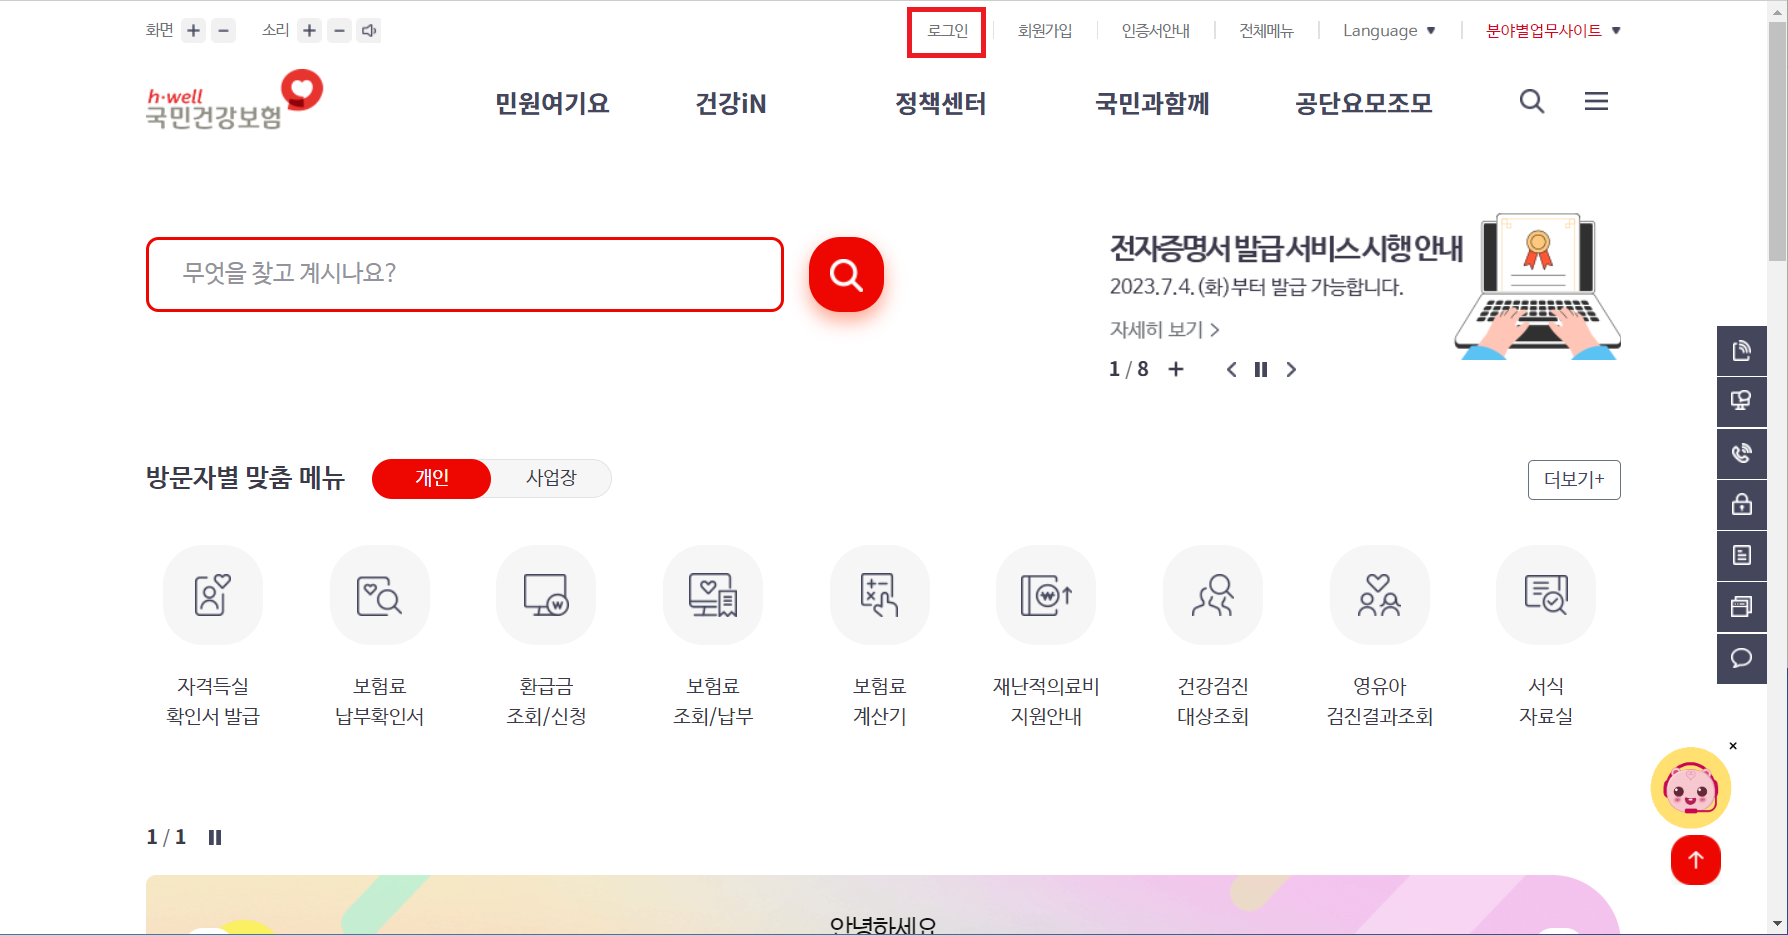Show the previous banner slide
Image resolution: width=1788 pixels, height=935 pixels.
[1231, 370]
